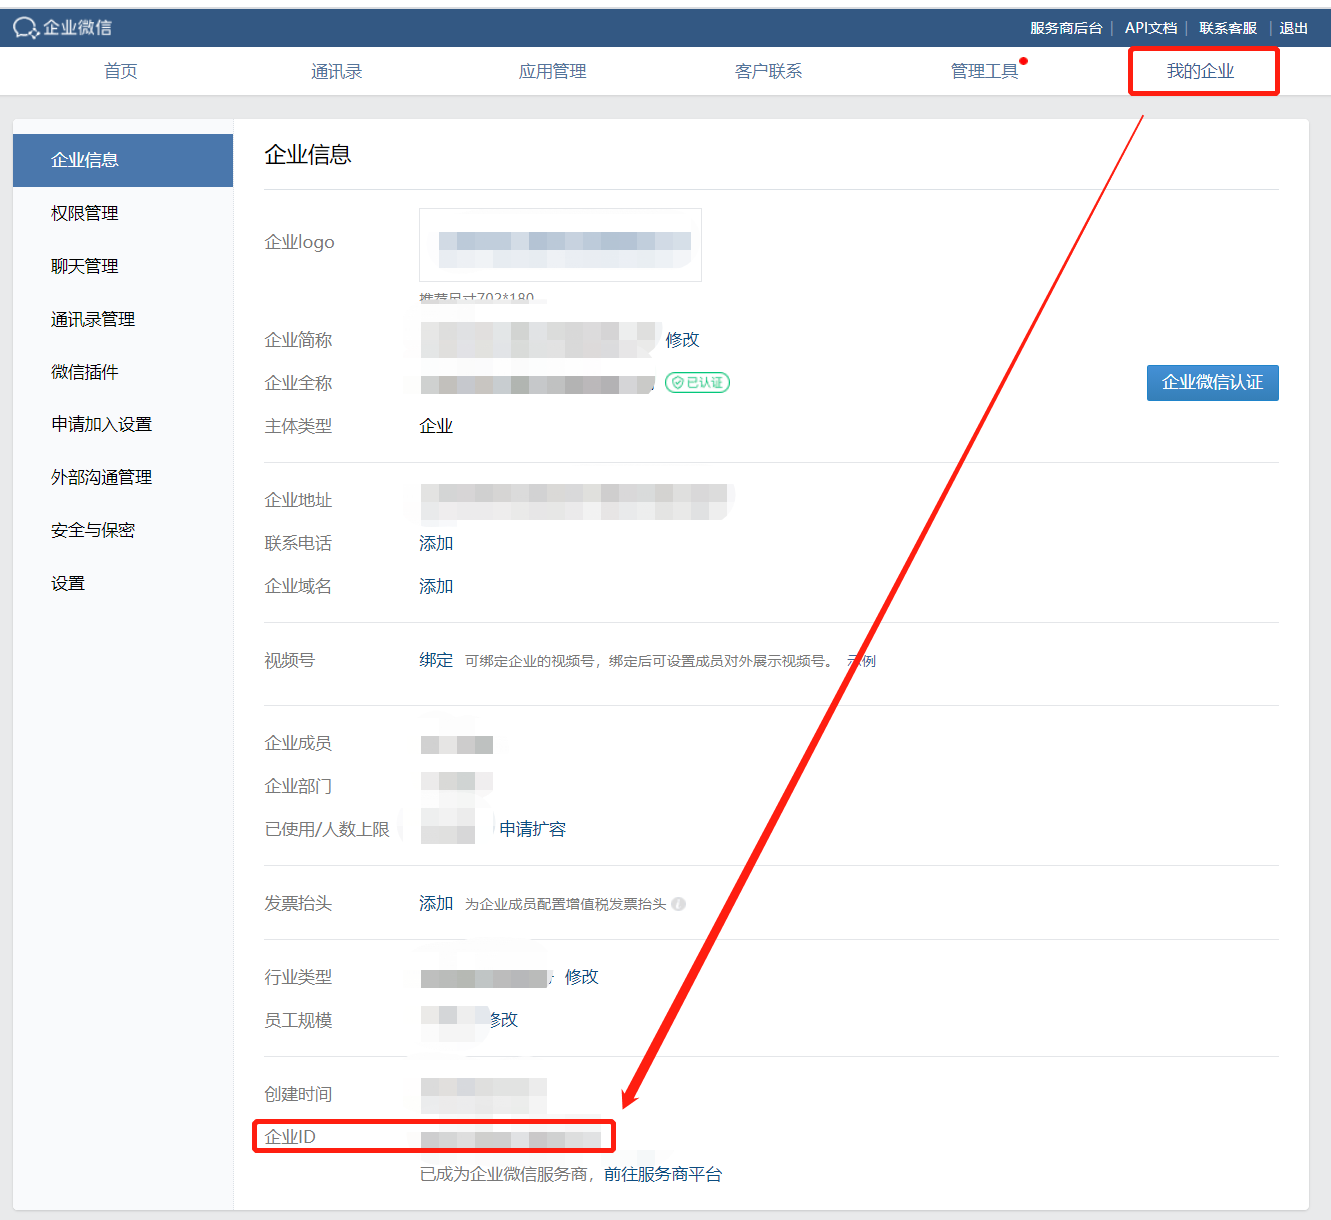Click the 企业ID value

[511, 1138]
